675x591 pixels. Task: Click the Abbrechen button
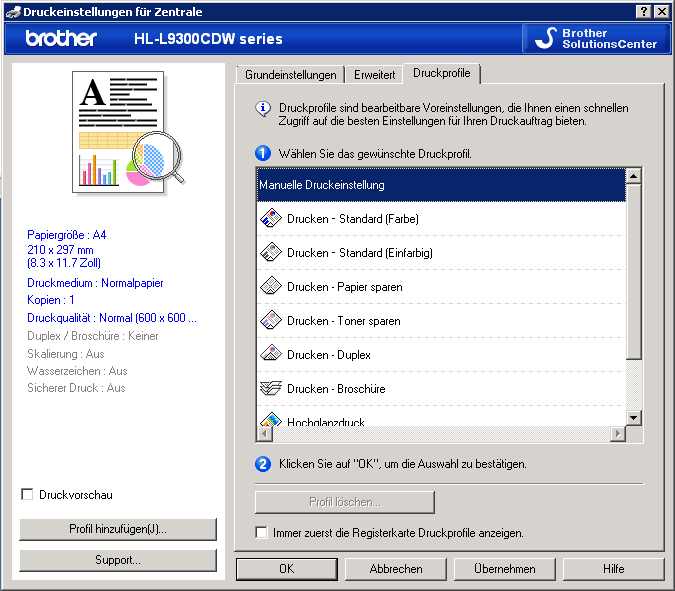point(396,569)
